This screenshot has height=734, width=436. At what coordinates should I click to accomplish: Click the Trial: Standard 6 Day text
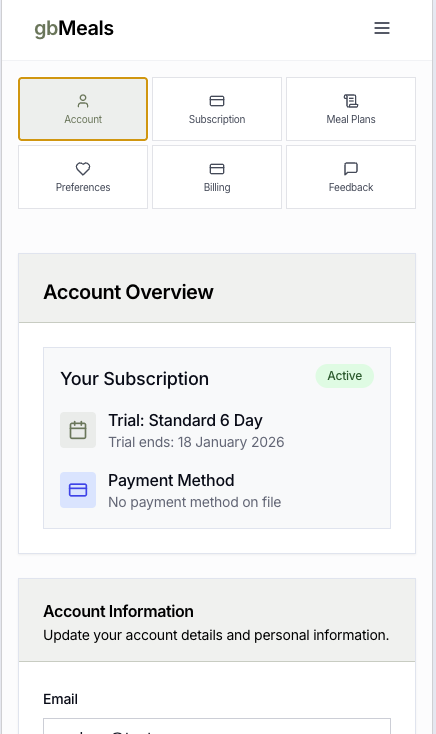pos(185,420)
